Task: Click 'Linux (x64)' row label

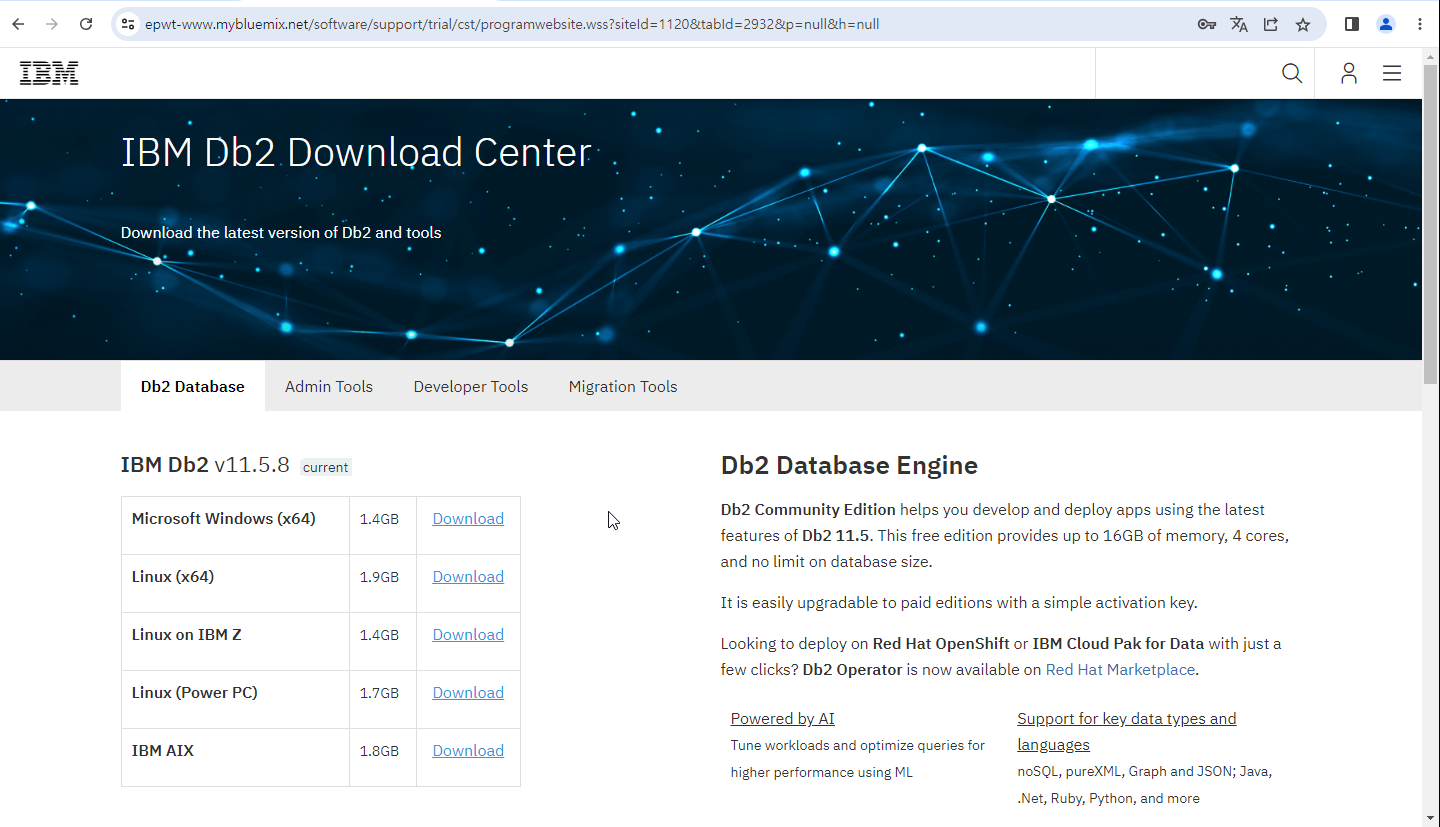Action: click(x=173, y=576)
